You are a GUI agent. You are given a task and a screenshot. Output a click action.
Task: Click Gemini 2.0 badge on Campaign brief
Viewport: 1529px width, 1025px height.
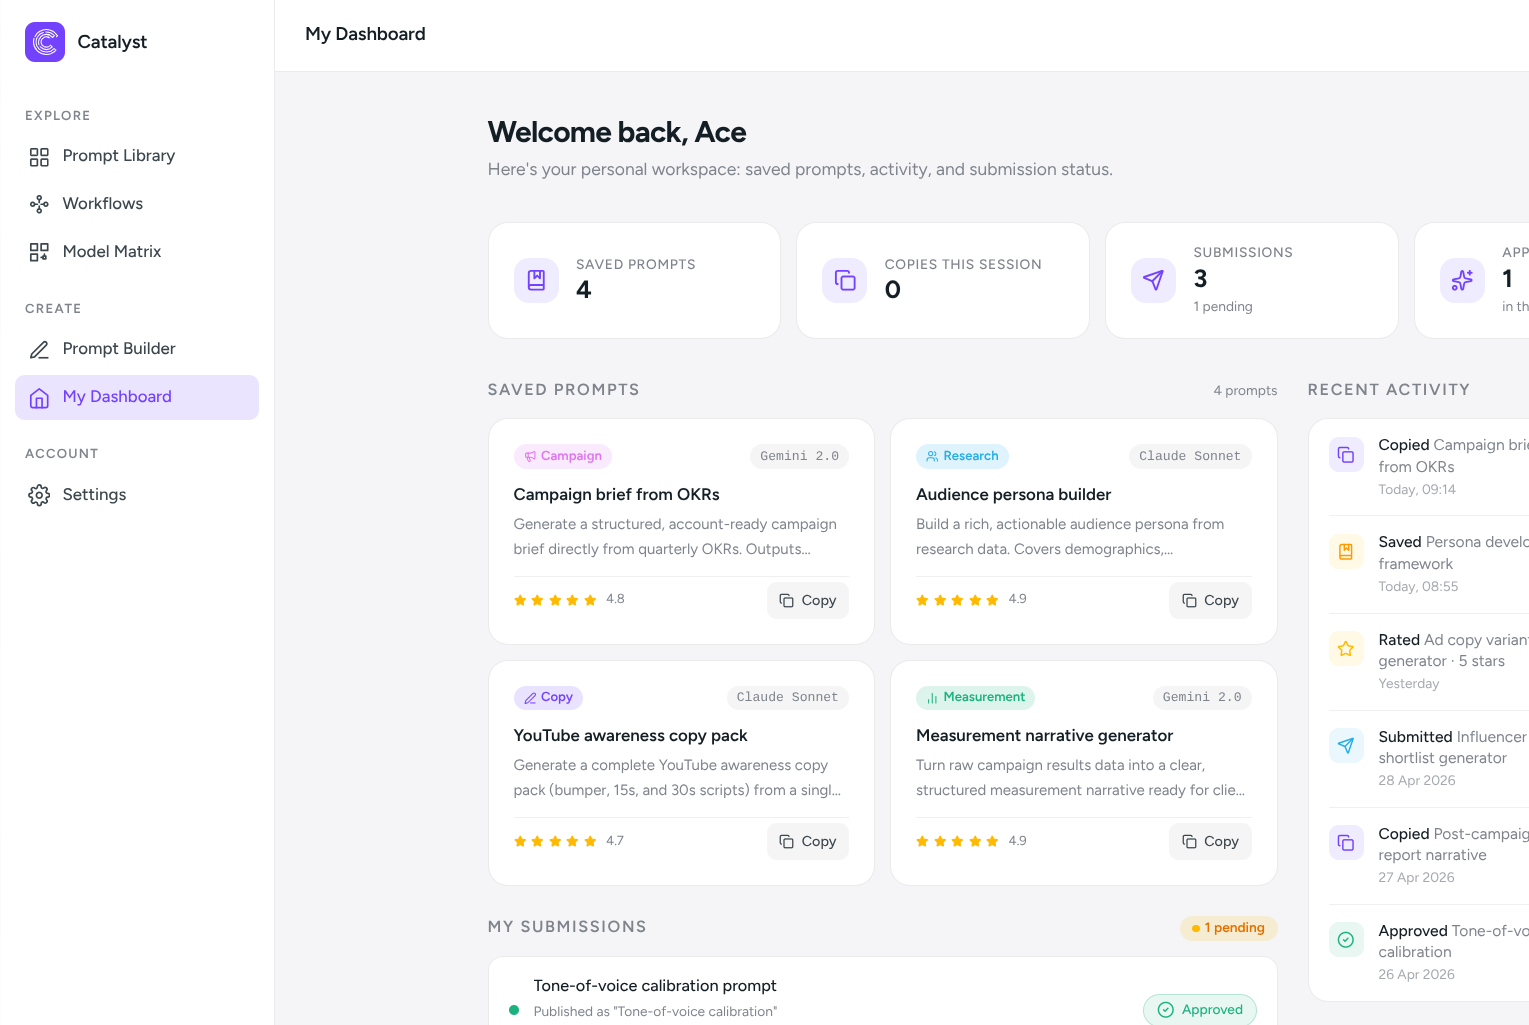(799, 456)
